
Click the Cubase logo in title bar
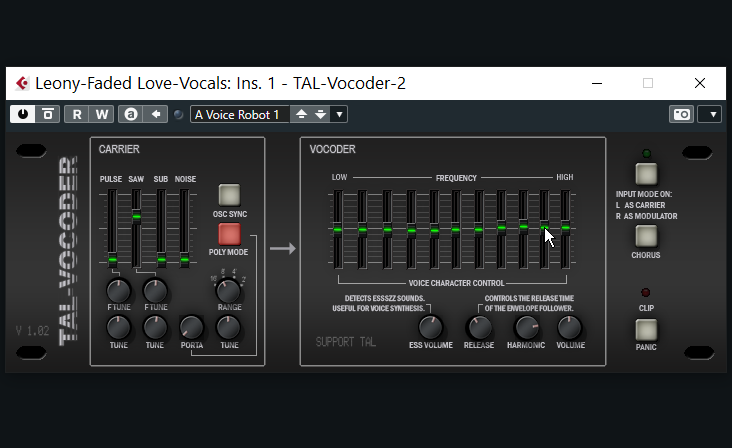22,84
